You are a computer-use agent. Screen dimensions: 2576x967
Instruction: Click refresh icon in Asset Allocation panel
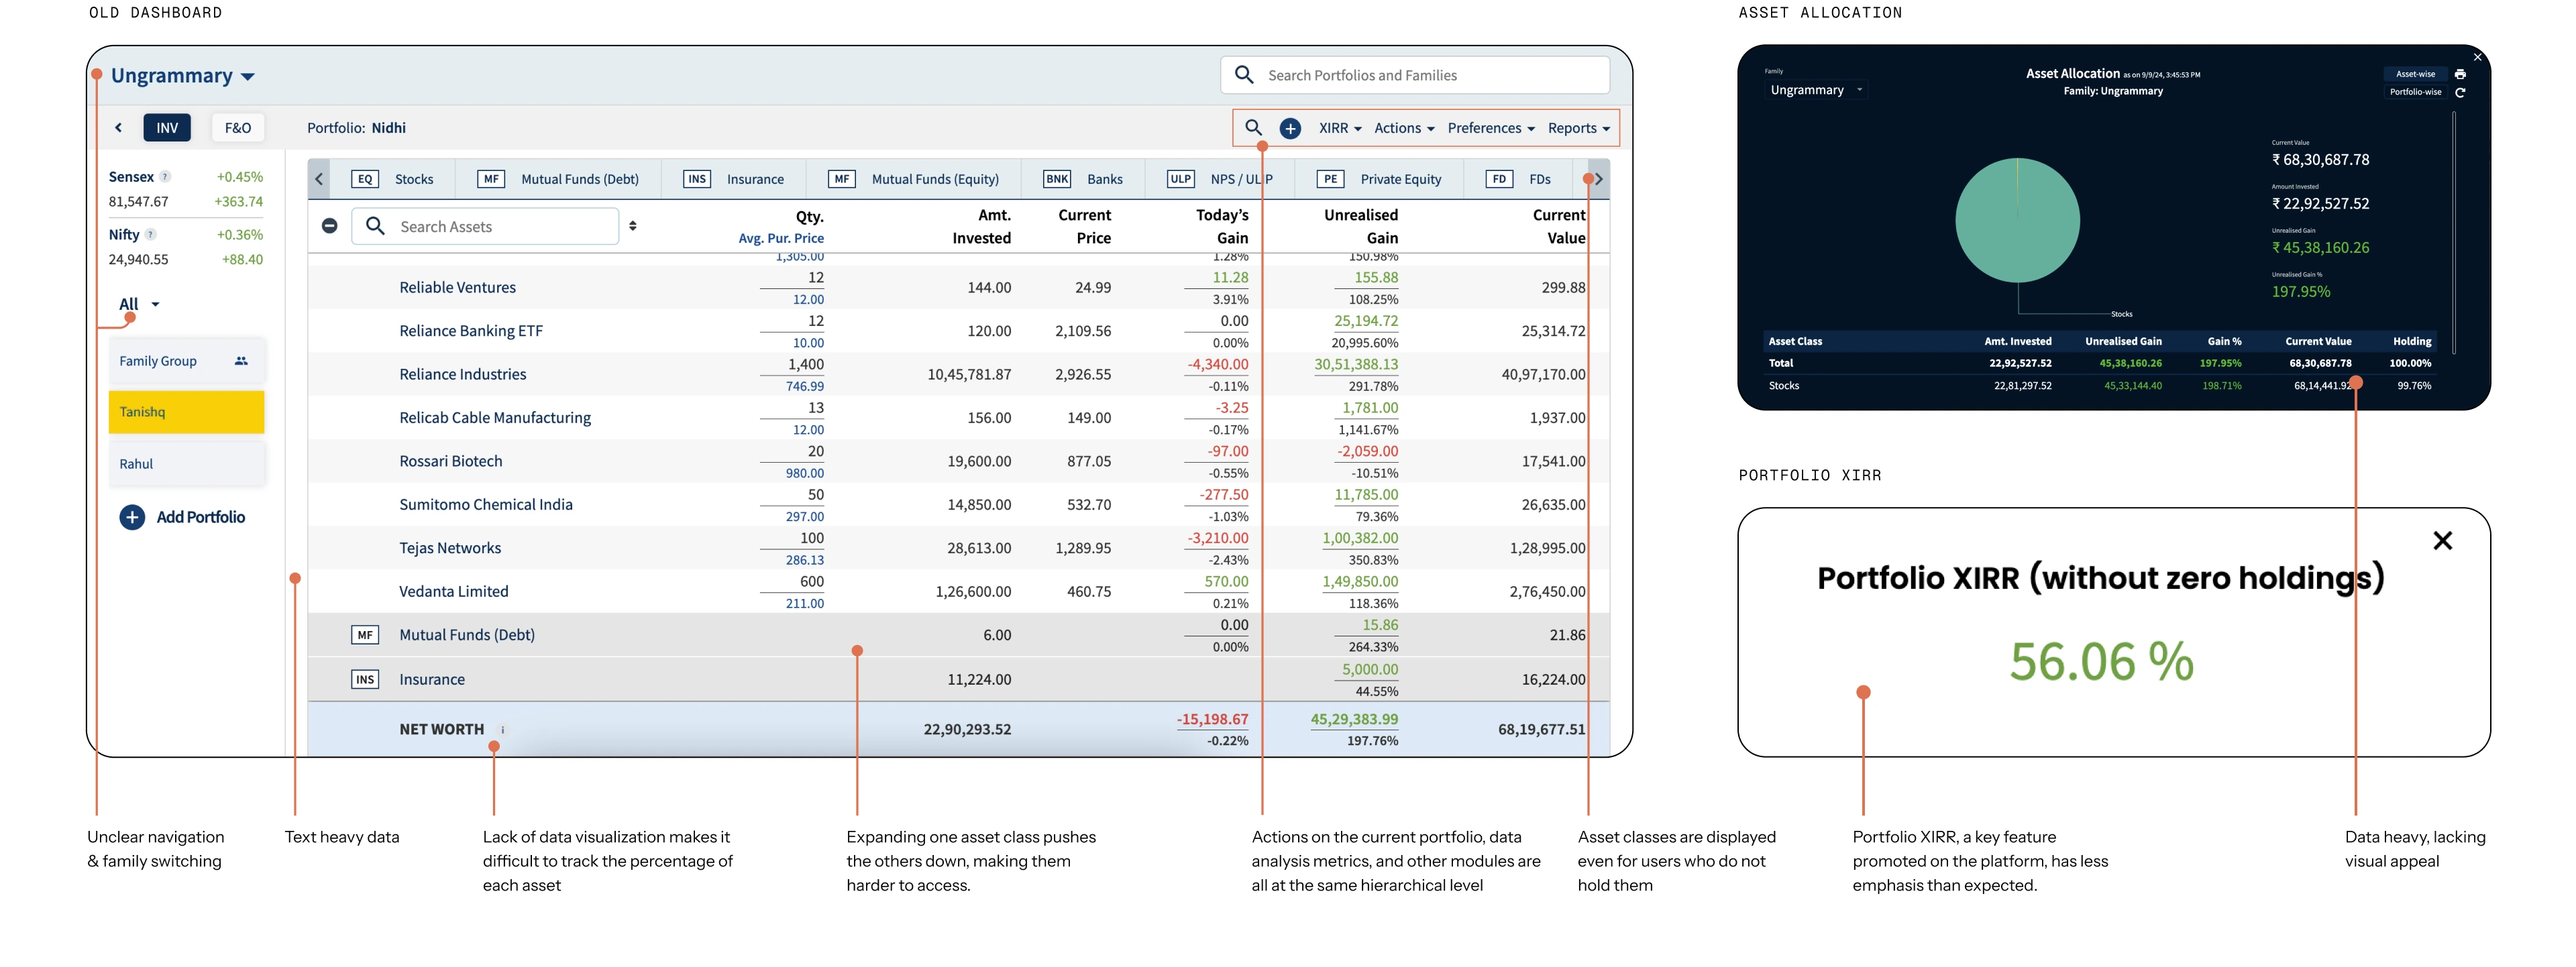click(2460, 92)
